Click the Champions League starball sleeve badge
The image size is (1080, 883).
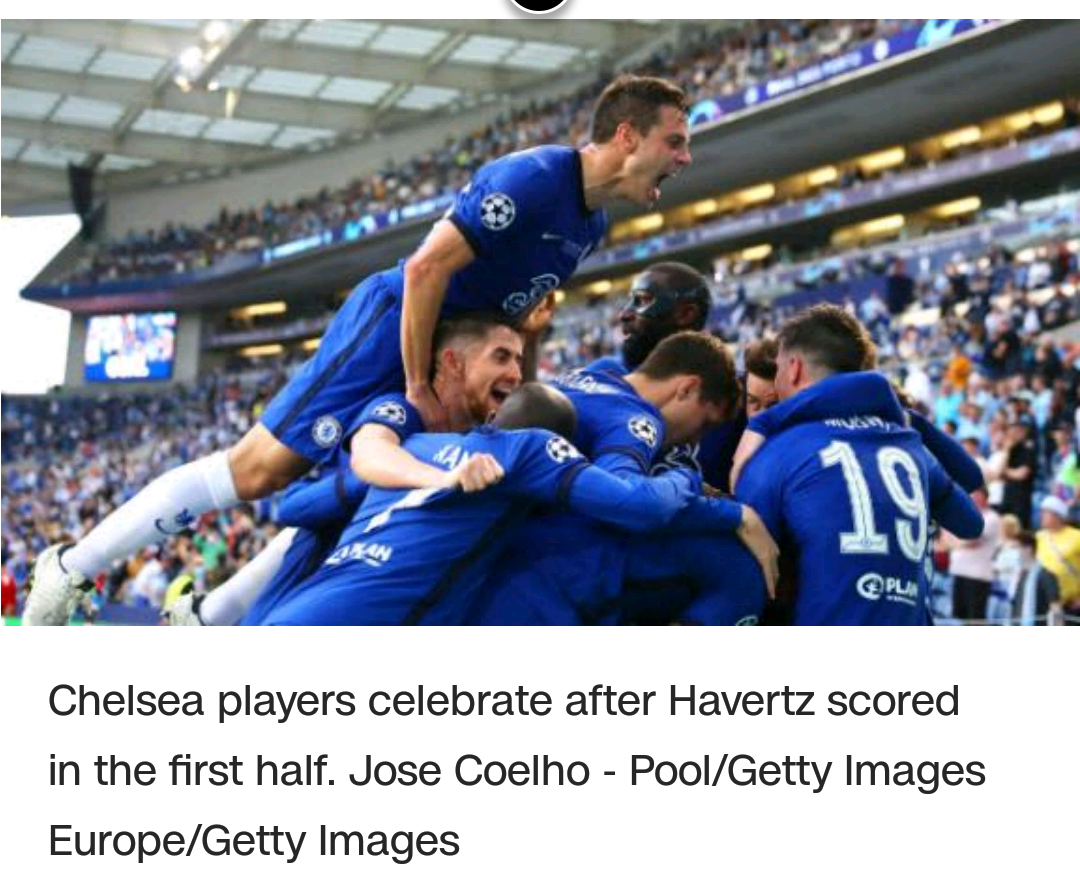click(497, 211)
